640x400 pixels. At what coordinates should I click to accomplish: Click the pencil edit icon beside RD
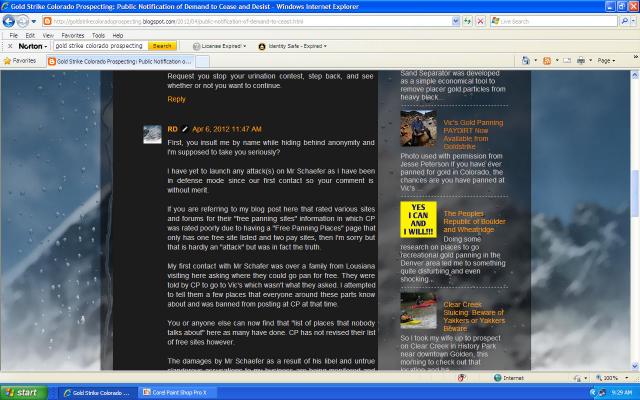(x=184, y=129)
